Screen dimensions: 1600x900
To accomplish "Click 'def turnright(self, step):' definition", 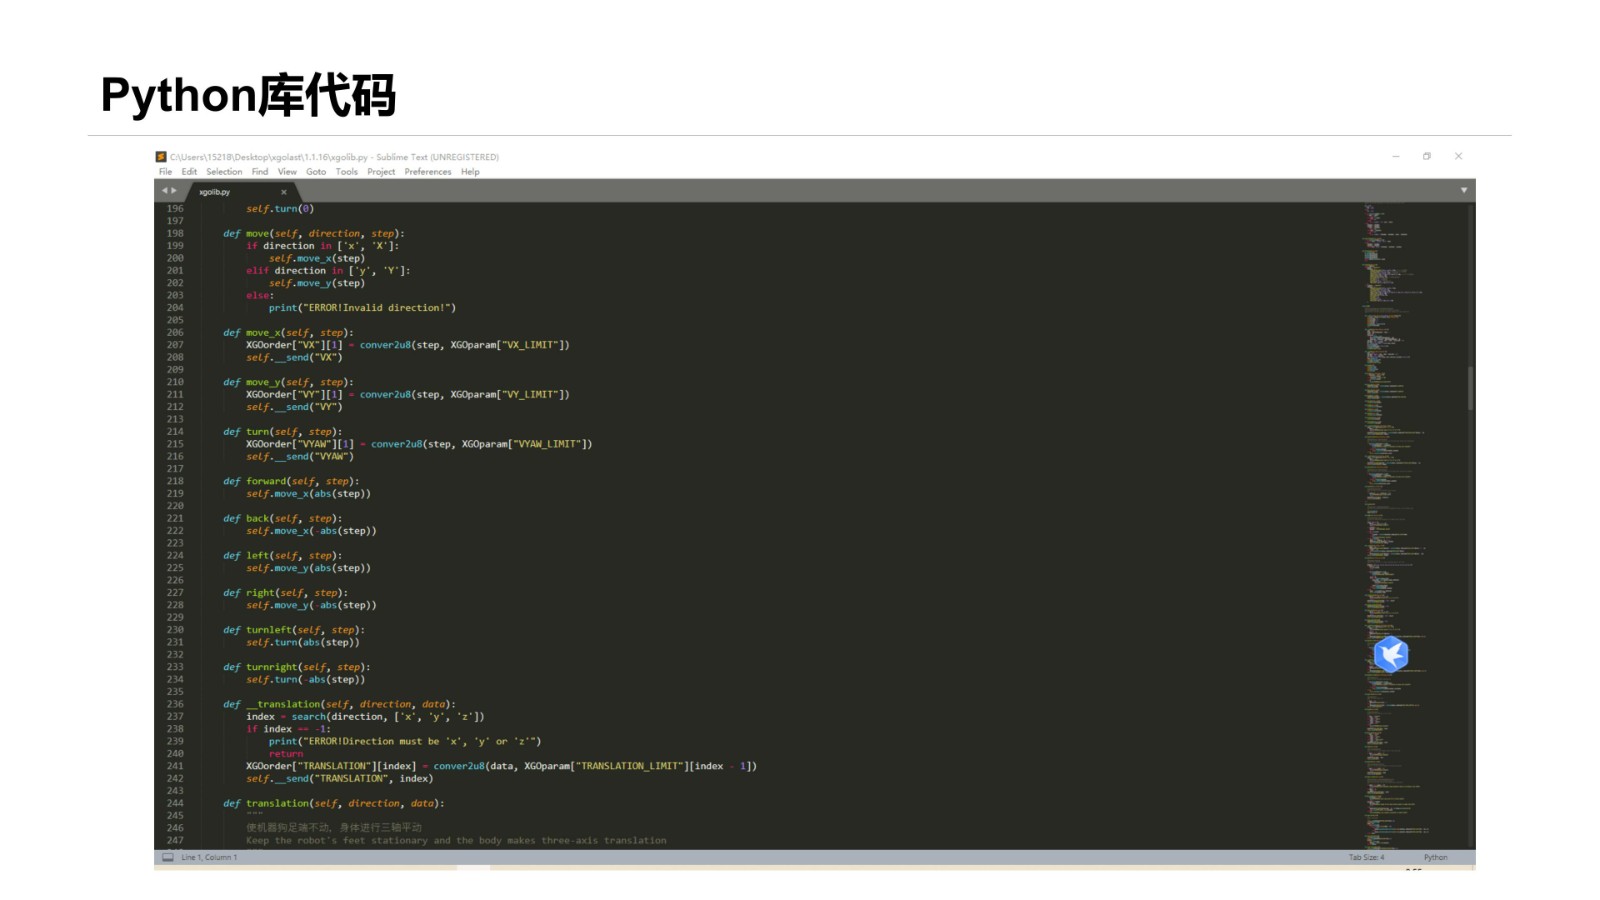I will coord(297,667).
